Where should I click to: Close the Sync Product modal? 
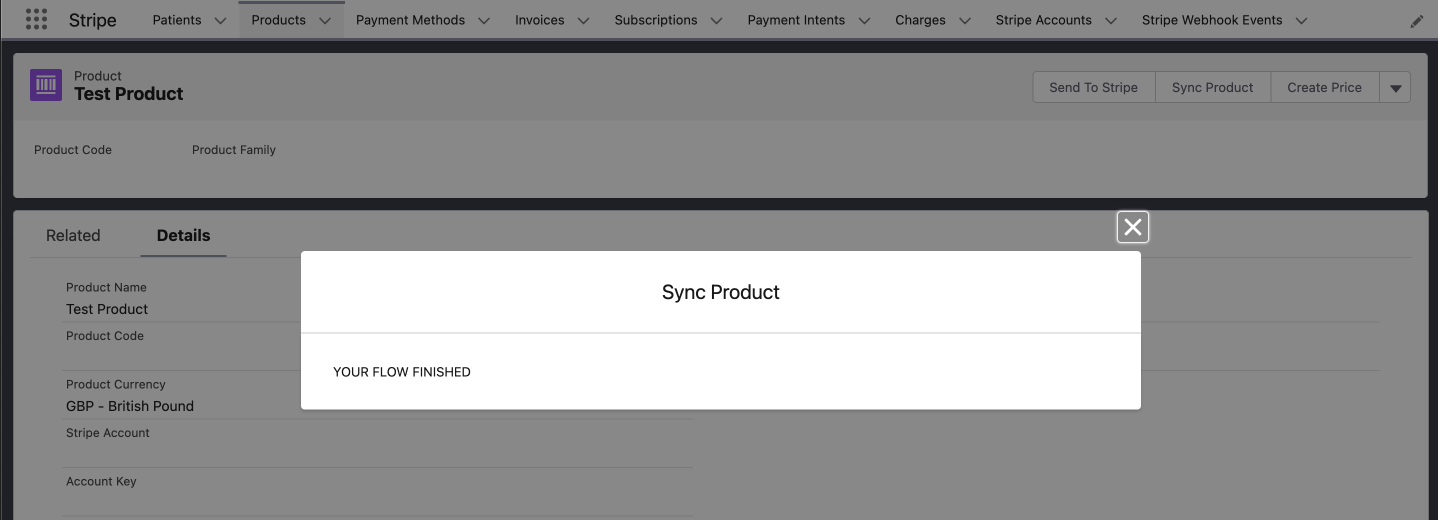1132,228
